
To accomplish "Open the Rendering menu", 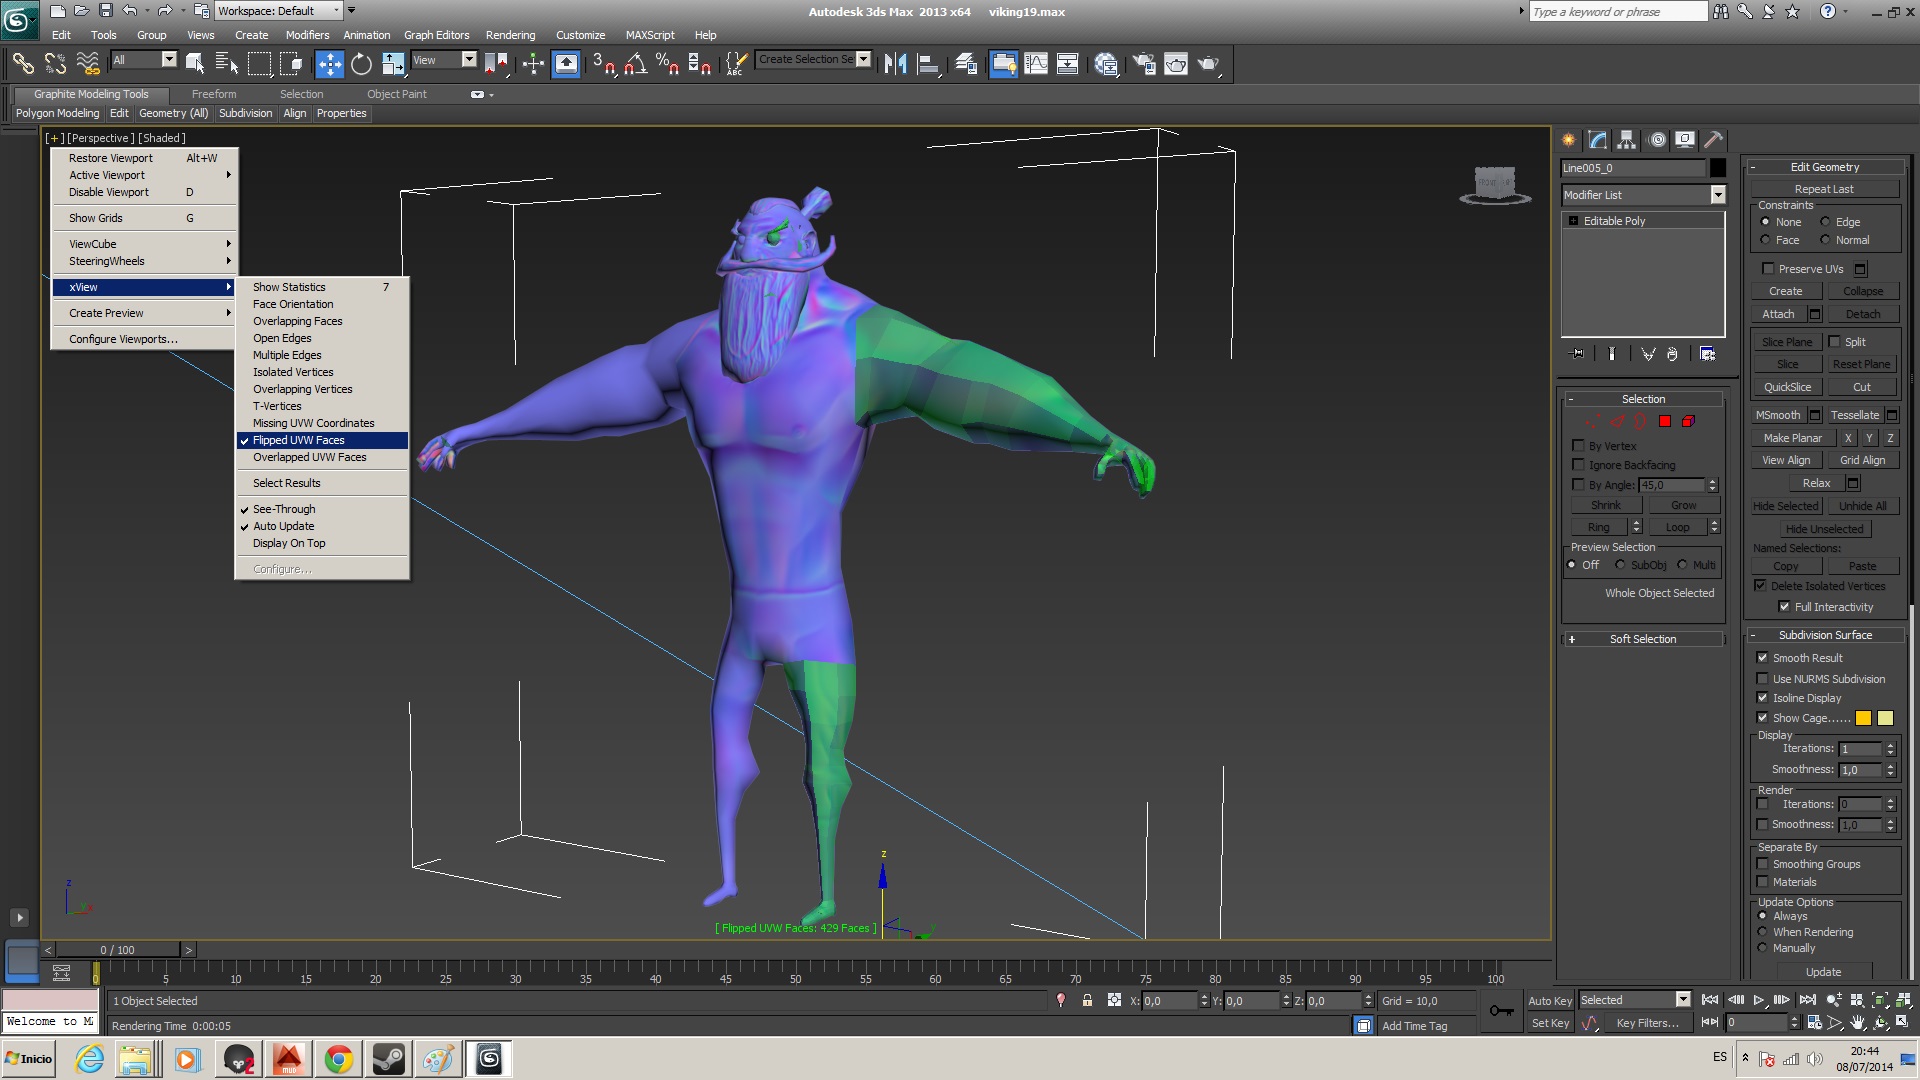I will pyautogui.click(x=510, y=35).
